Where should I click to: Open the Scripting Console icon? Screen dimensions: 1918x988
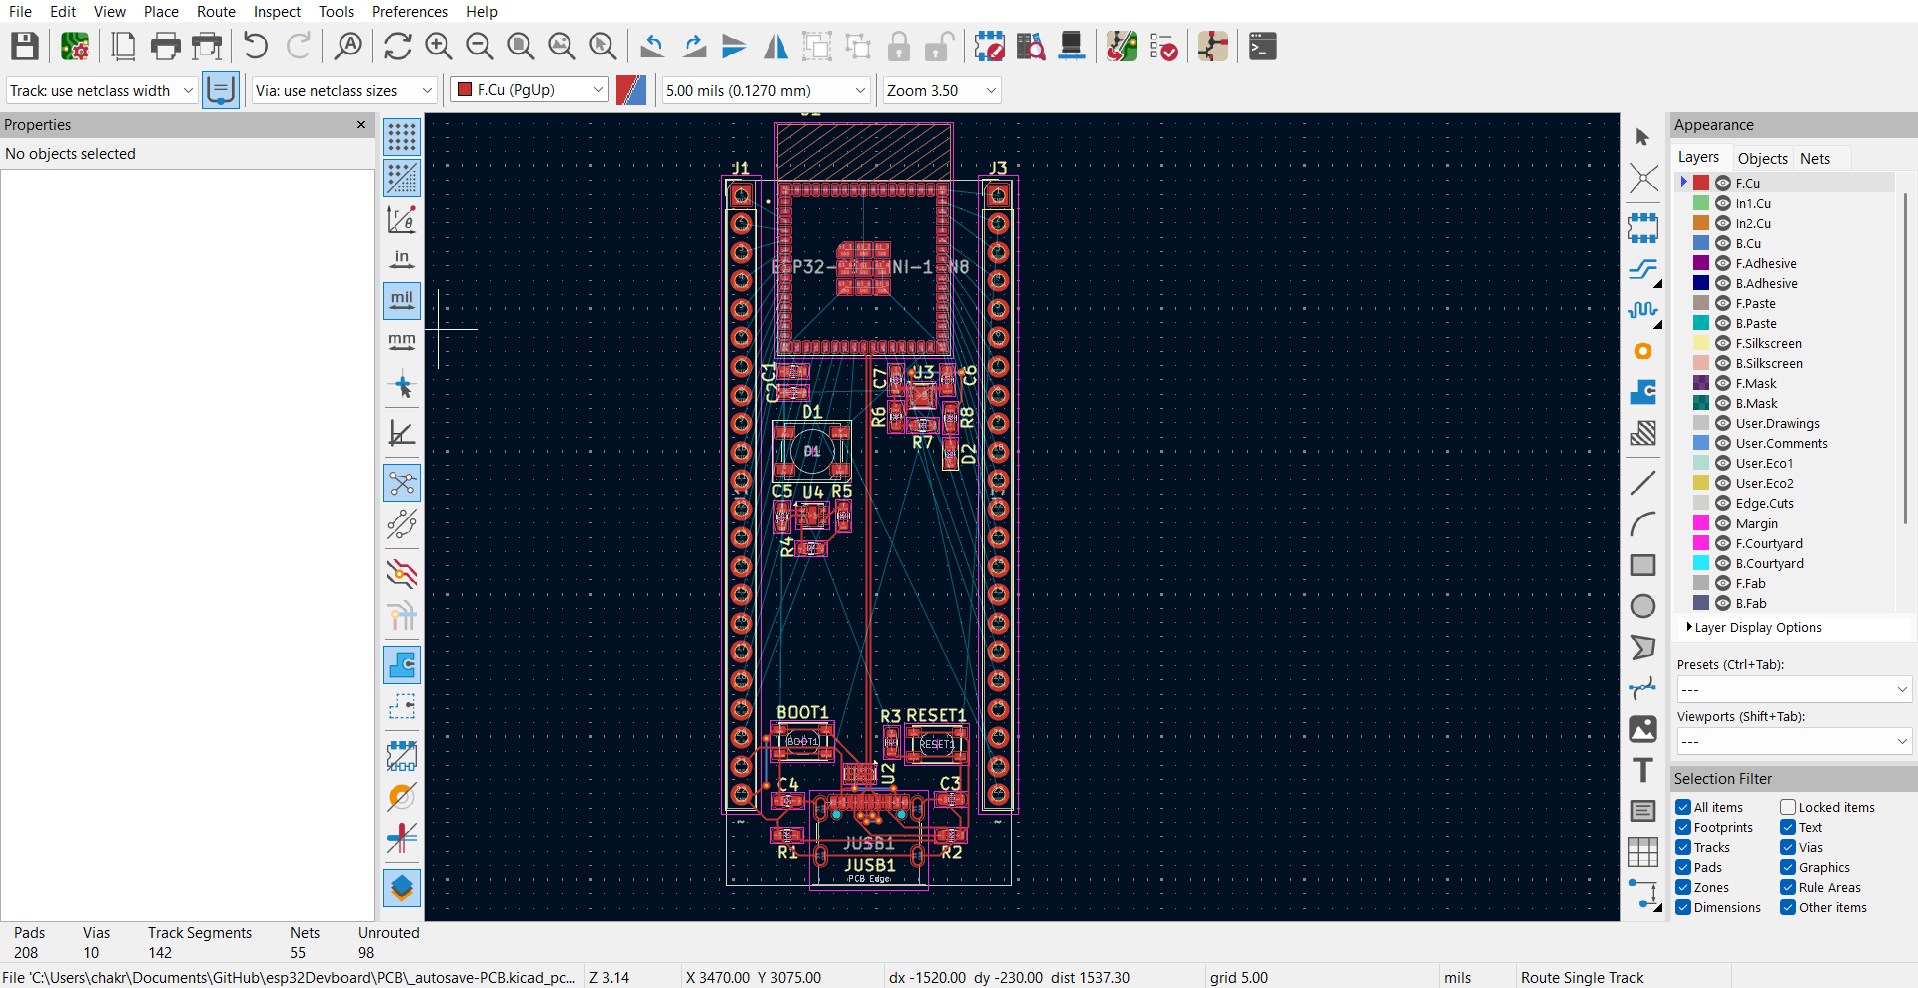(x=1262, y=47)
